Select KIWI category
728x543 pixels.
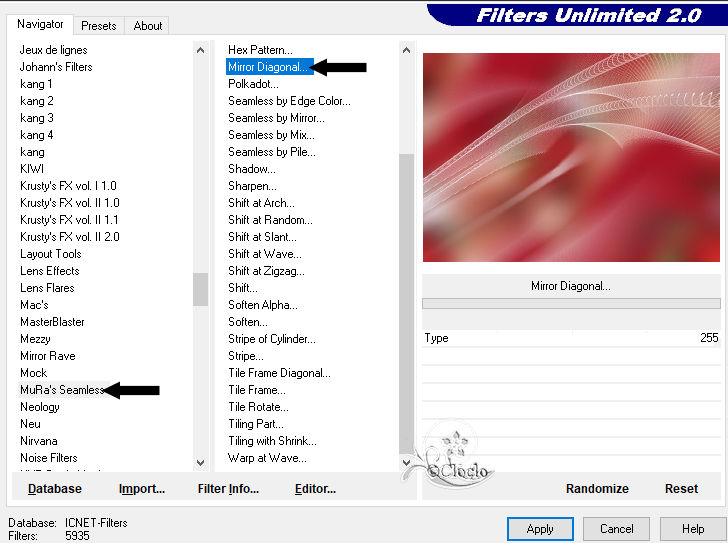[32, 169]
